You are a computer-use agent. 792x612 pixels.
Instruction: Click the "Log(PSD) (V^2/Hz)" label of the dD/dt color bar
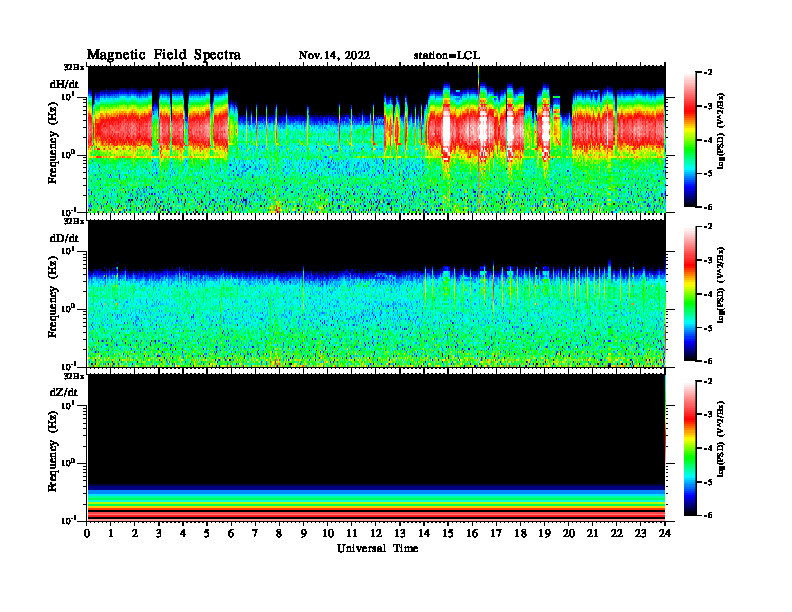[x=721, y=285]
